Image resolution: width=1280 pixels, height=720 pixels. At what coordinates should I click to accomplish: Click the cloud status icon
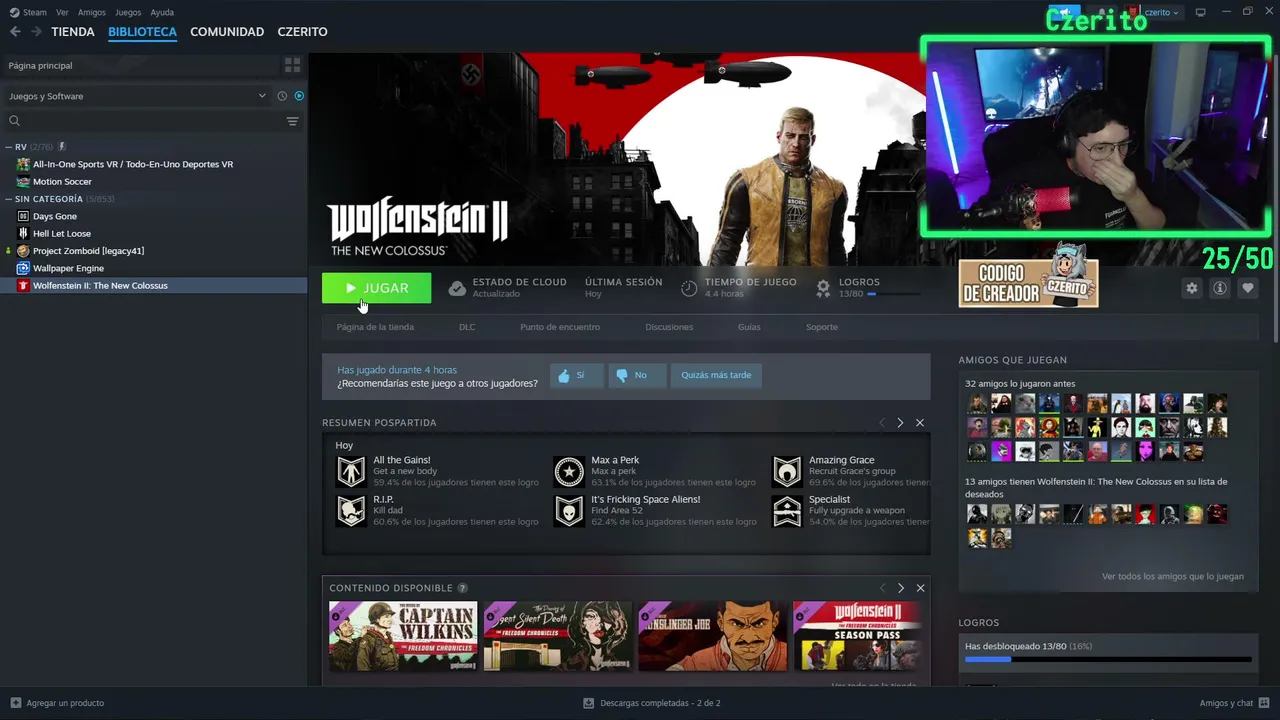(457, 288)
